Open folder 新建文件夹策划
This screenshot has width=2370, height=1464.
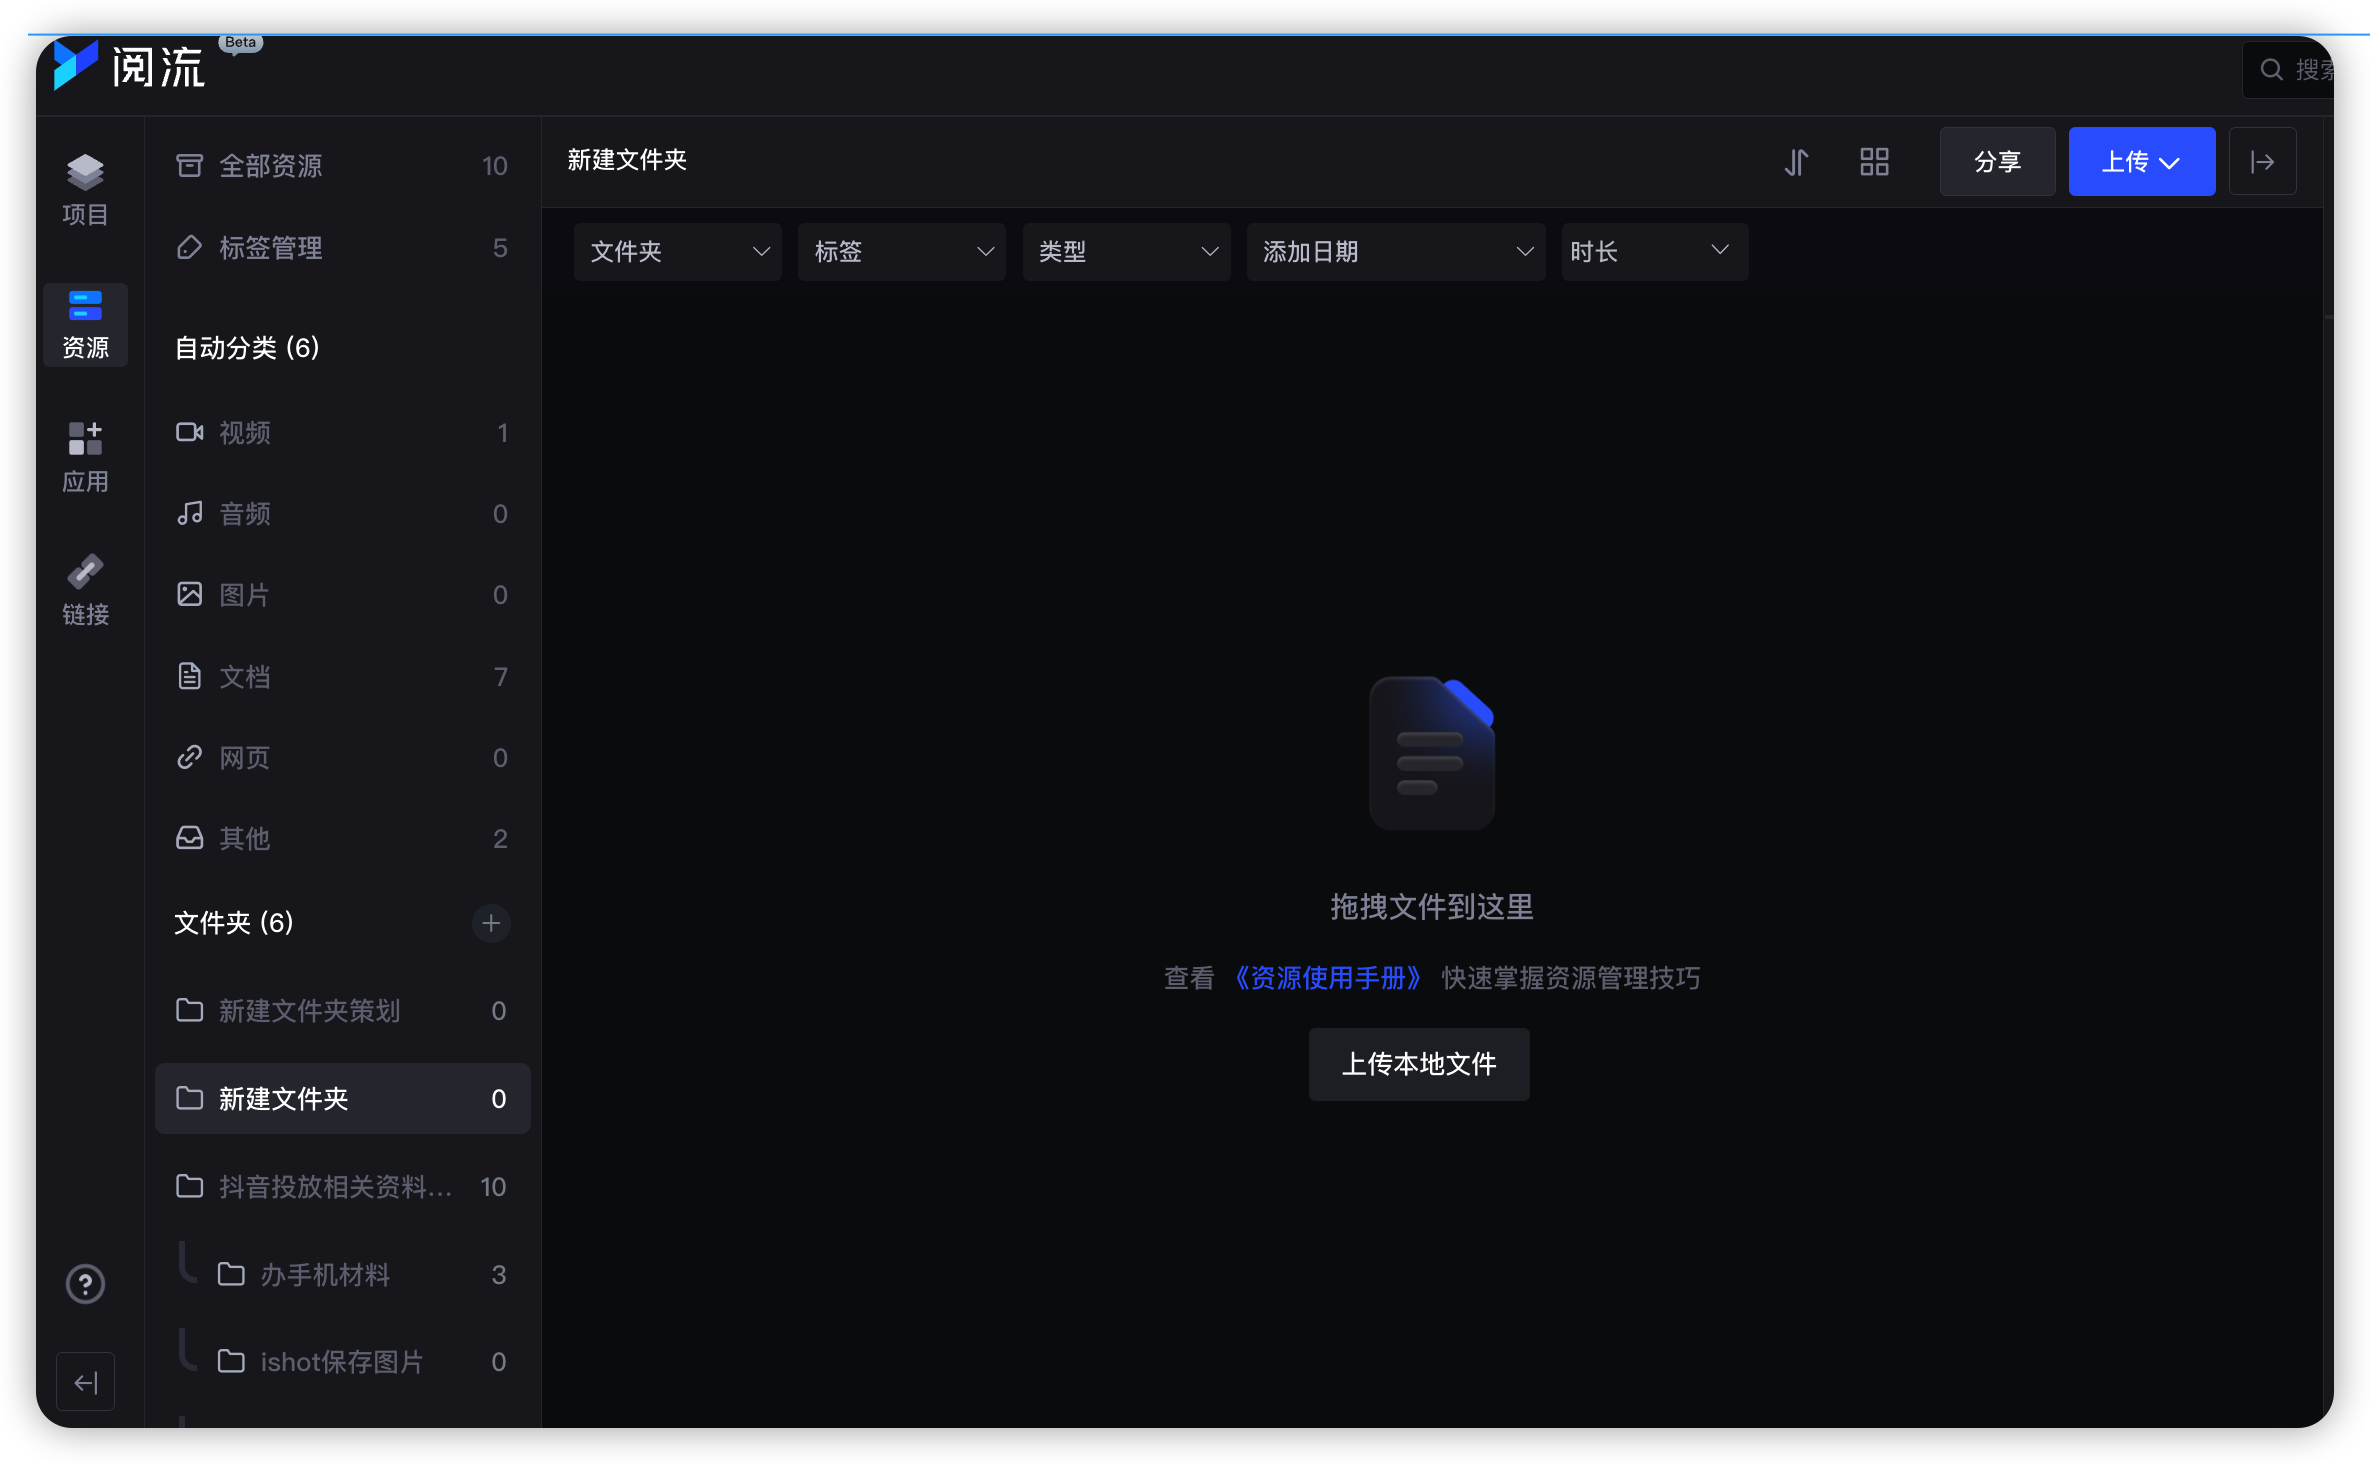(x=342, y=1011)
